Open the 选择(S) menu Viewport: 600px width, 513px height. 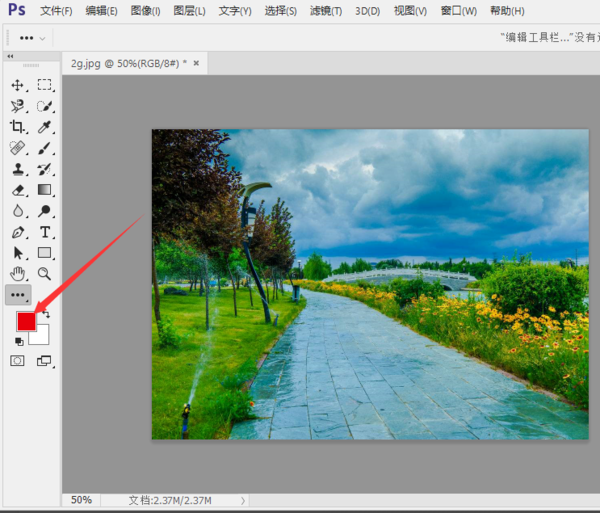coord(280,11)
